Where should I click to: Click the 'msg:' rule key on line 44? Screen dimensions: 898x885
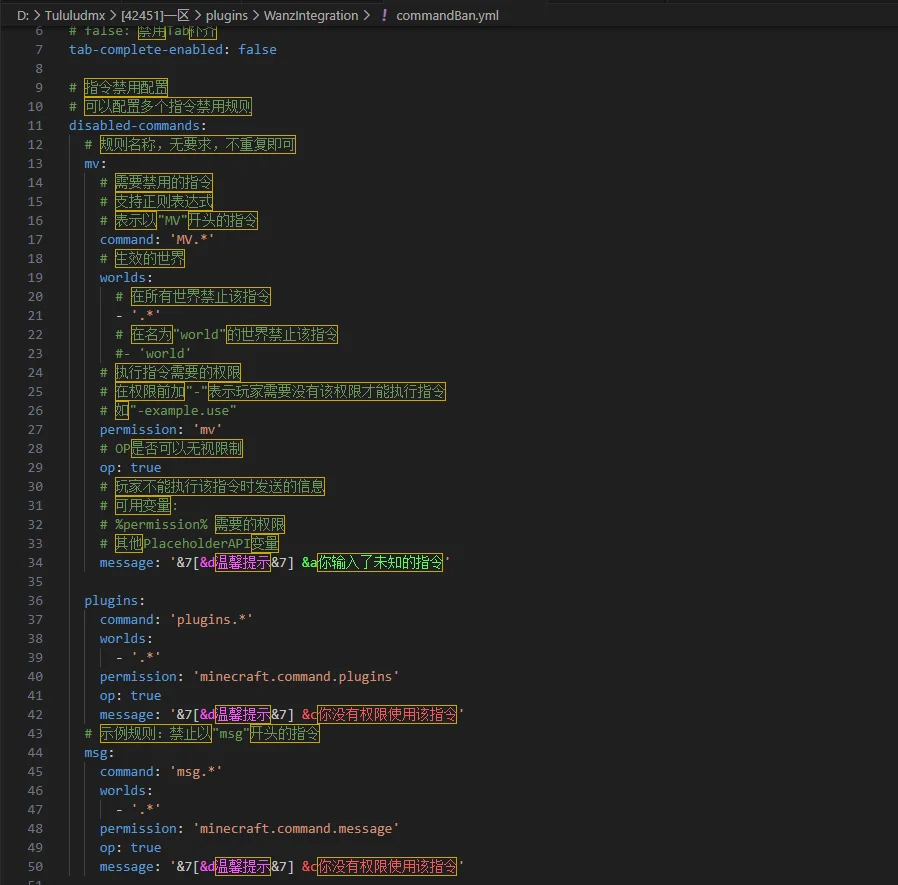pos(99,753)
